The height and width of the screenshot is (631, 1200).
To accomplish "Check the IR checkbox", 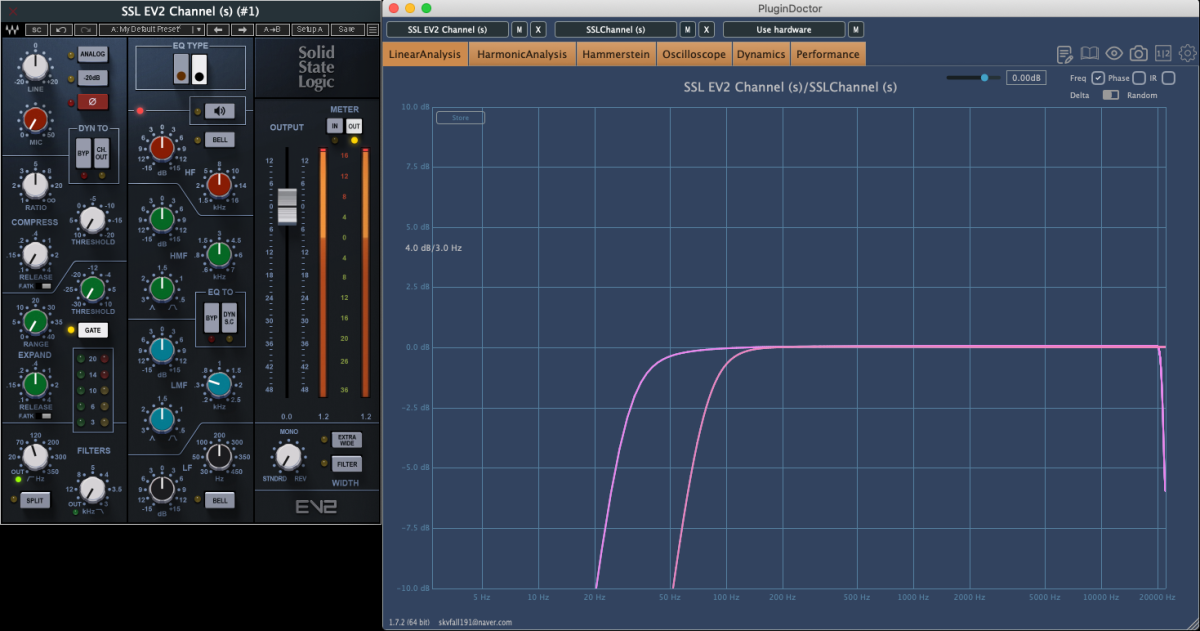I will pyautogui.click(x=1168, y=78).
